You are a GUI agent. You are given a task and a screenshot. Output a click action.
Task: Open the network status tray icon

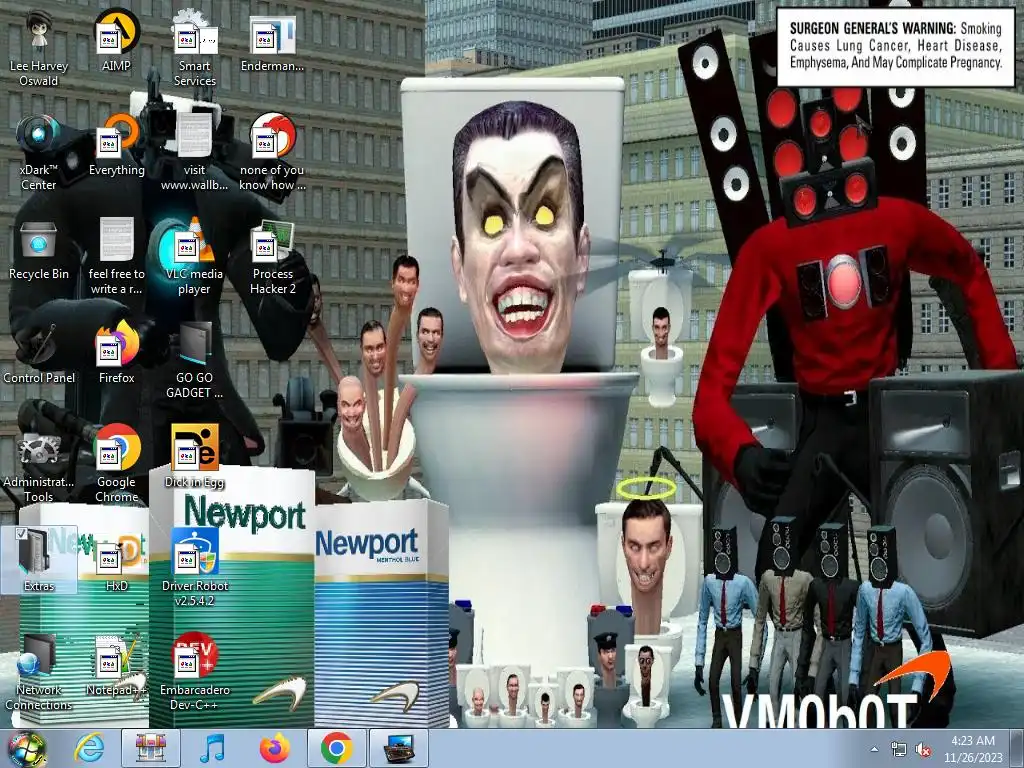click(899, 749)
